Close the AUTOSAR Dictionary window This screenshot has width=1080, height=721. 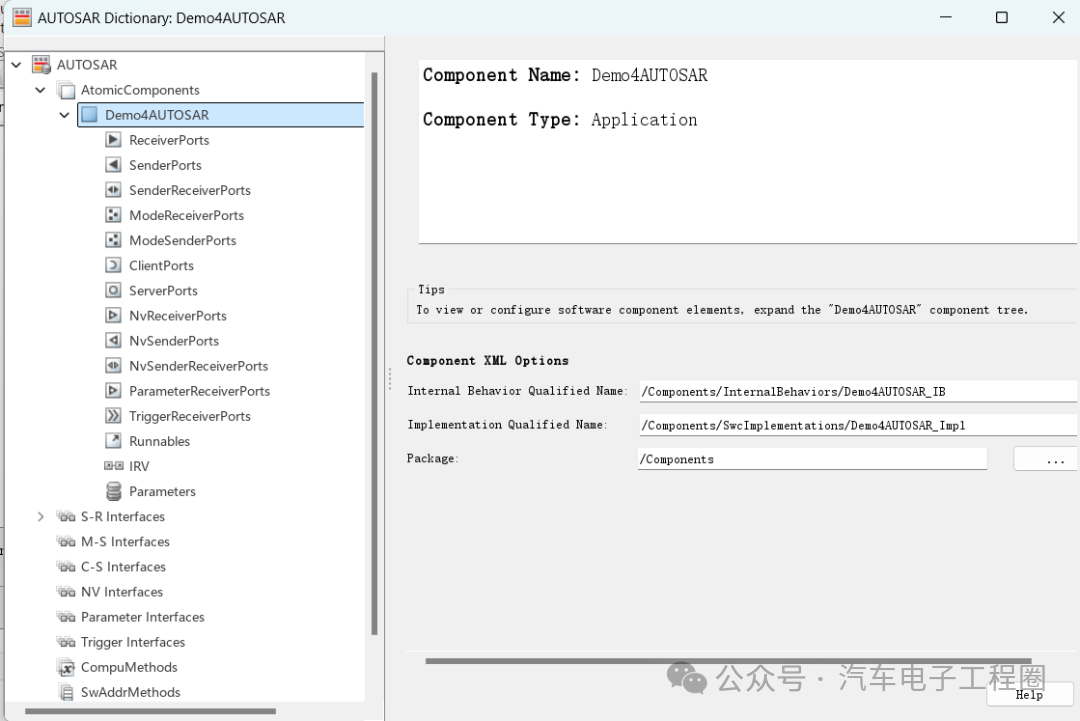pyautogui.click(x=1059, y=17)
